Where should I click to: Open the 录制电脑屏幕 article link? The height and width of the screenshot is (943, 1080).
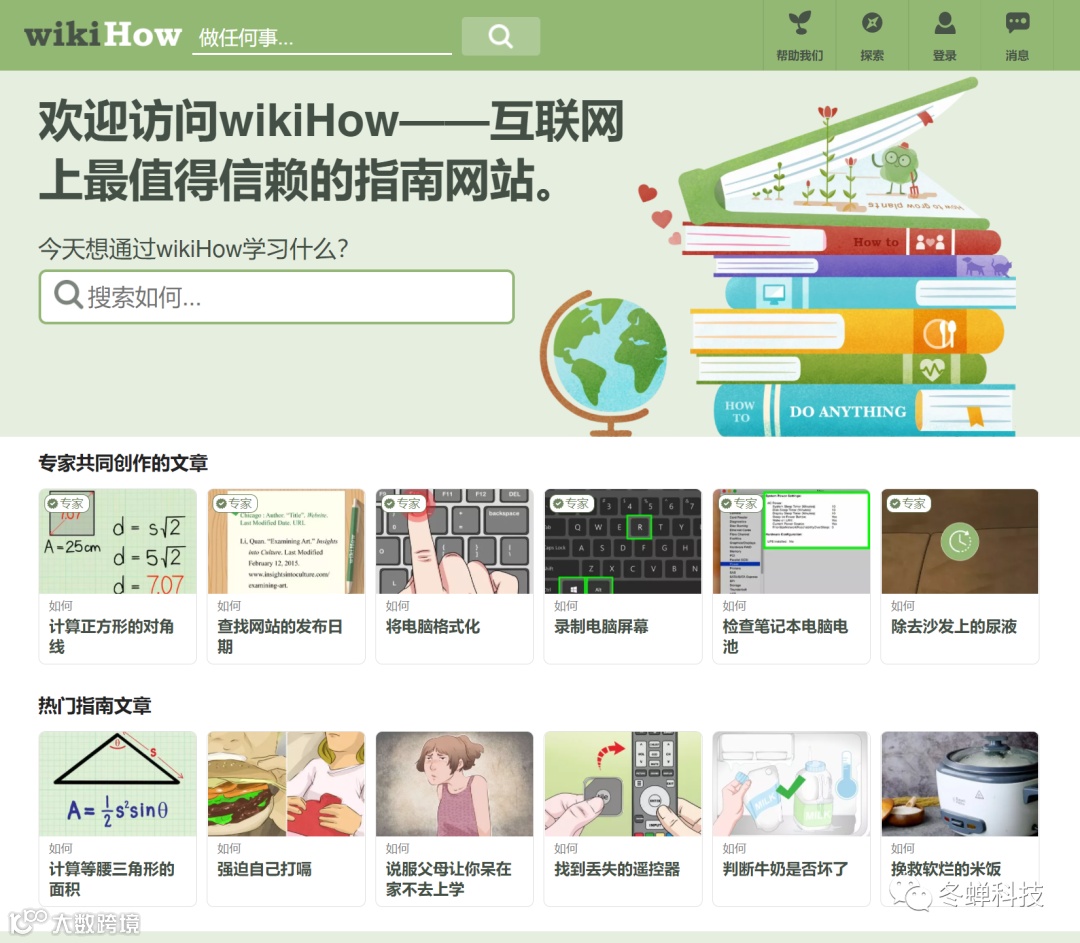click(601, 626)
